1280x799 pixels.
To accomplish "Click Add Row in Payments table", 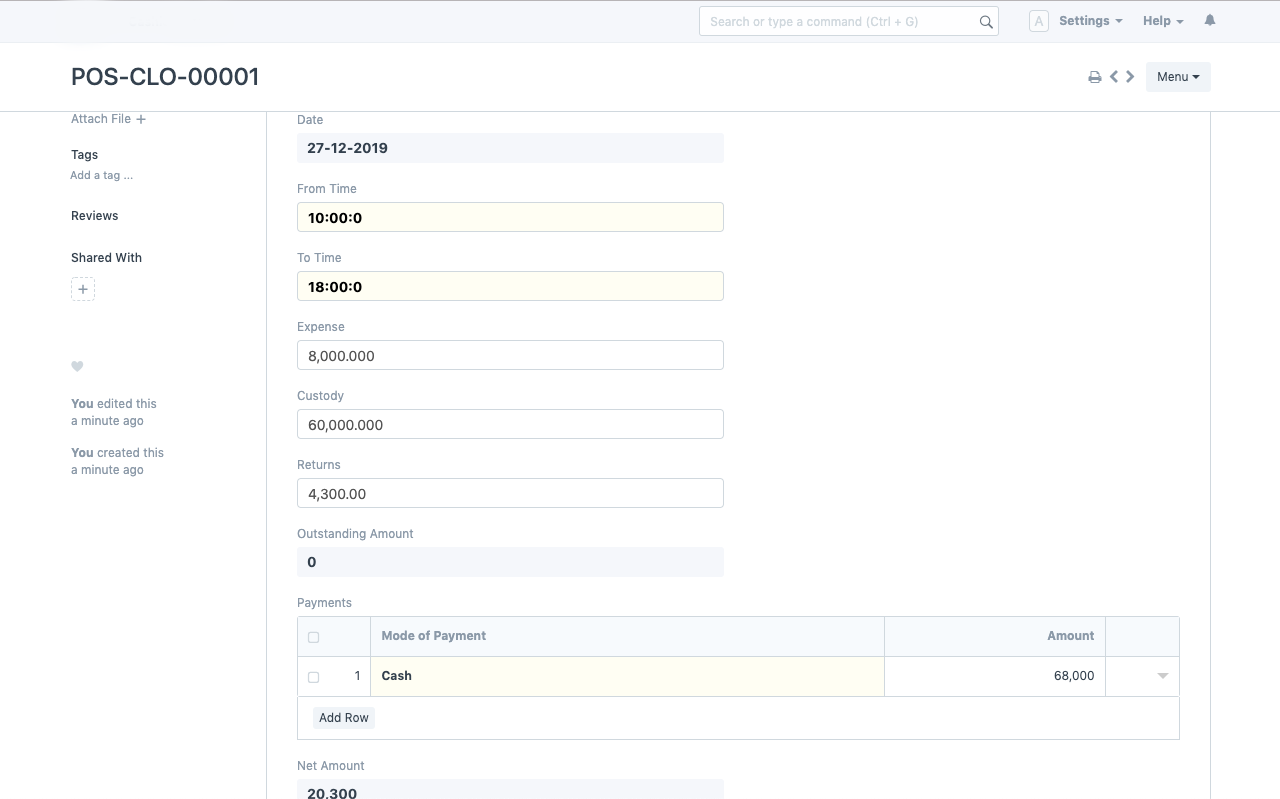I will (343, 718).
